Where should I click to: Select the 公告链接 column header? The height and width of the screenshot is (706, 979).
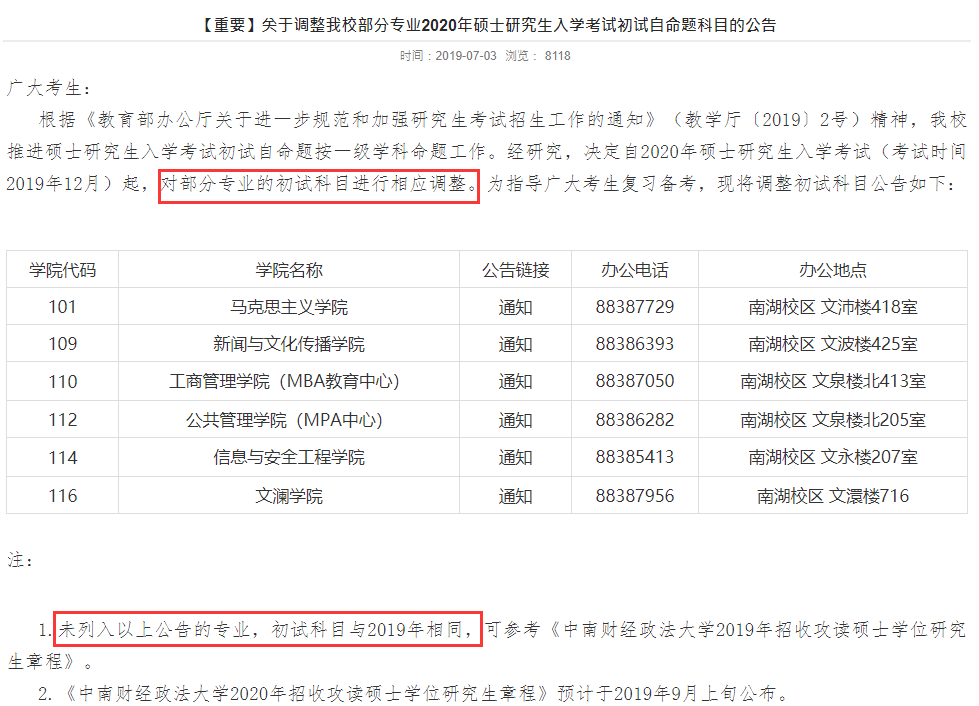click(x=515, y=270)
